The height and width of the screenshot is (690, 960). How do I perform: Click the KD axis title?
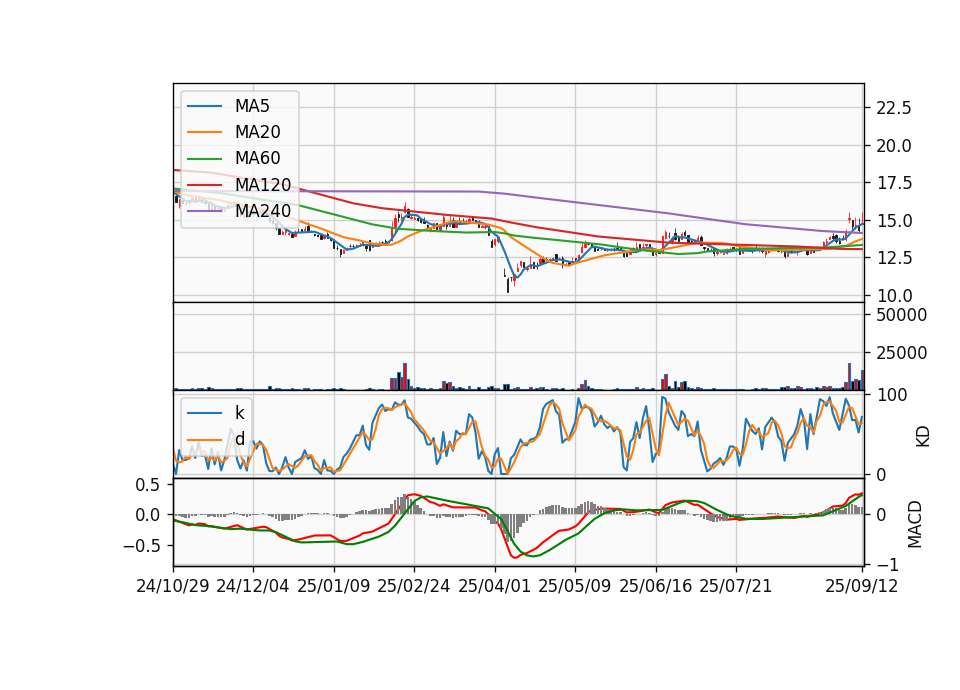click(x=923, y=436)
